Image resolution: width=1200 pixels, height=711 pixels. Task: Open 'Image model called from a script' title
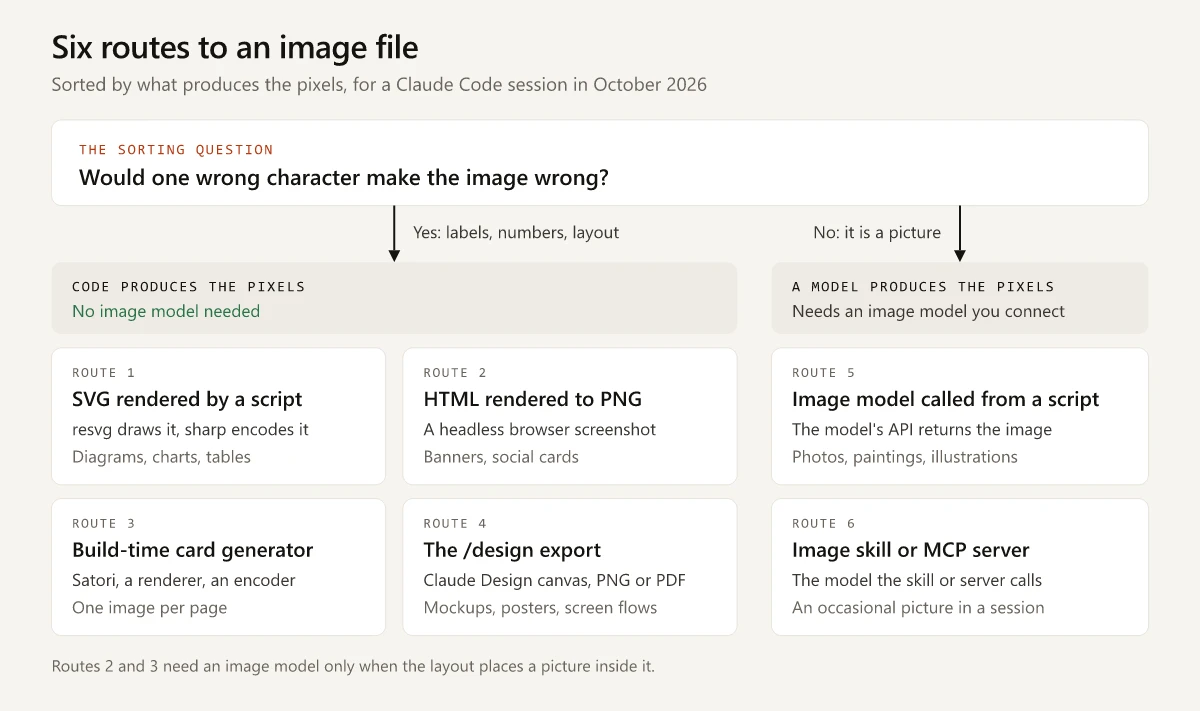[x=946, y=399]
